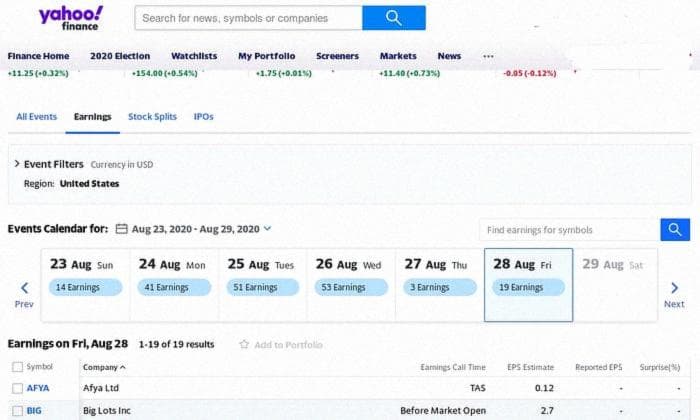Click the 3 Earnings pill for 27 Aug
The height and width of the screenshot is (420, 700).
click(x=440, y=287)
